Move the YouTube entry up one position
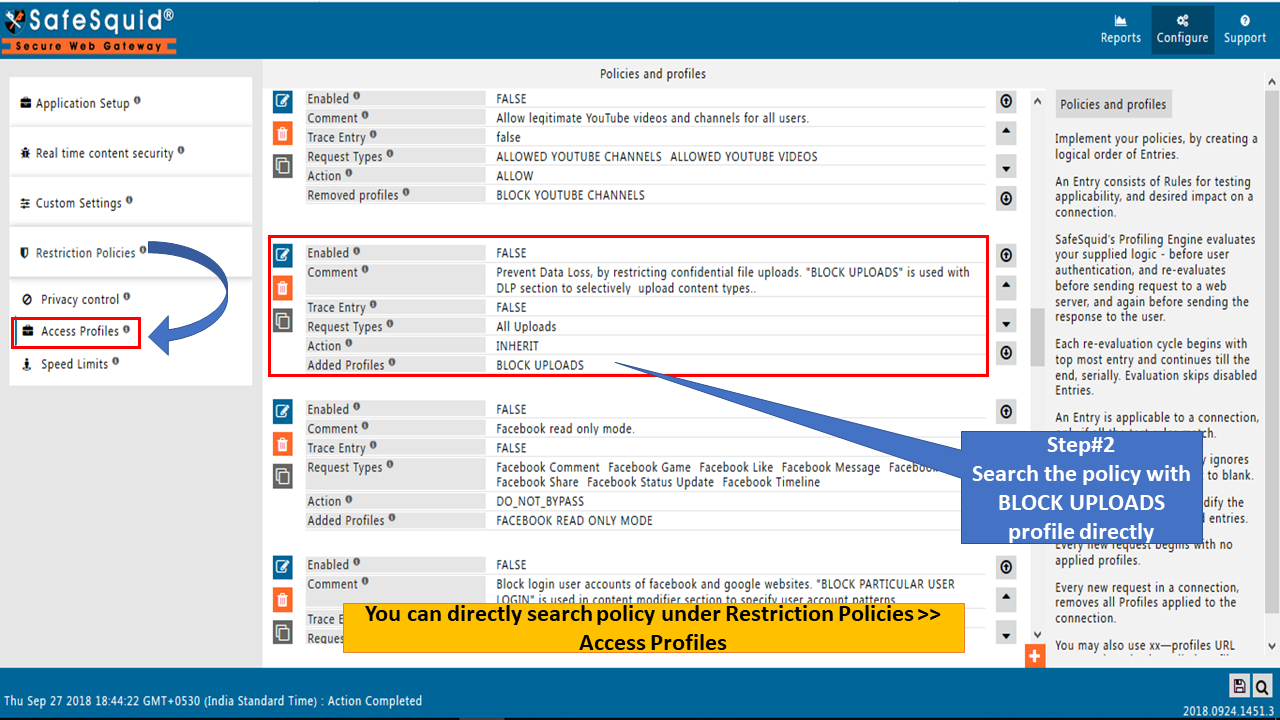1280x720 pixels. click(1006, 132)
